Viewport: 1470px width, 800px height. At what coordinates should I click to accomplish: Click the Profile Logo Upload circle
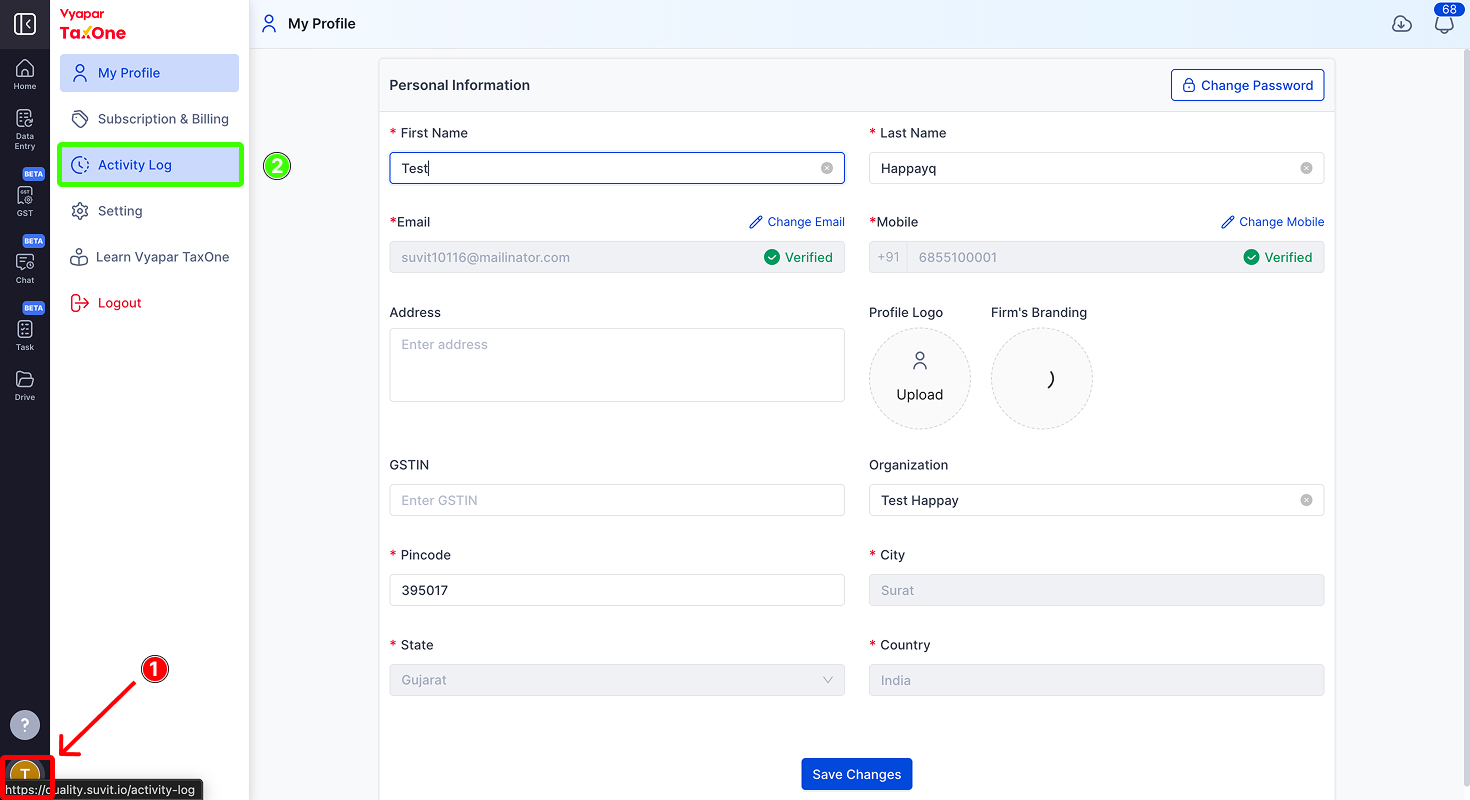pyautogui.click(x=920, y=379)
